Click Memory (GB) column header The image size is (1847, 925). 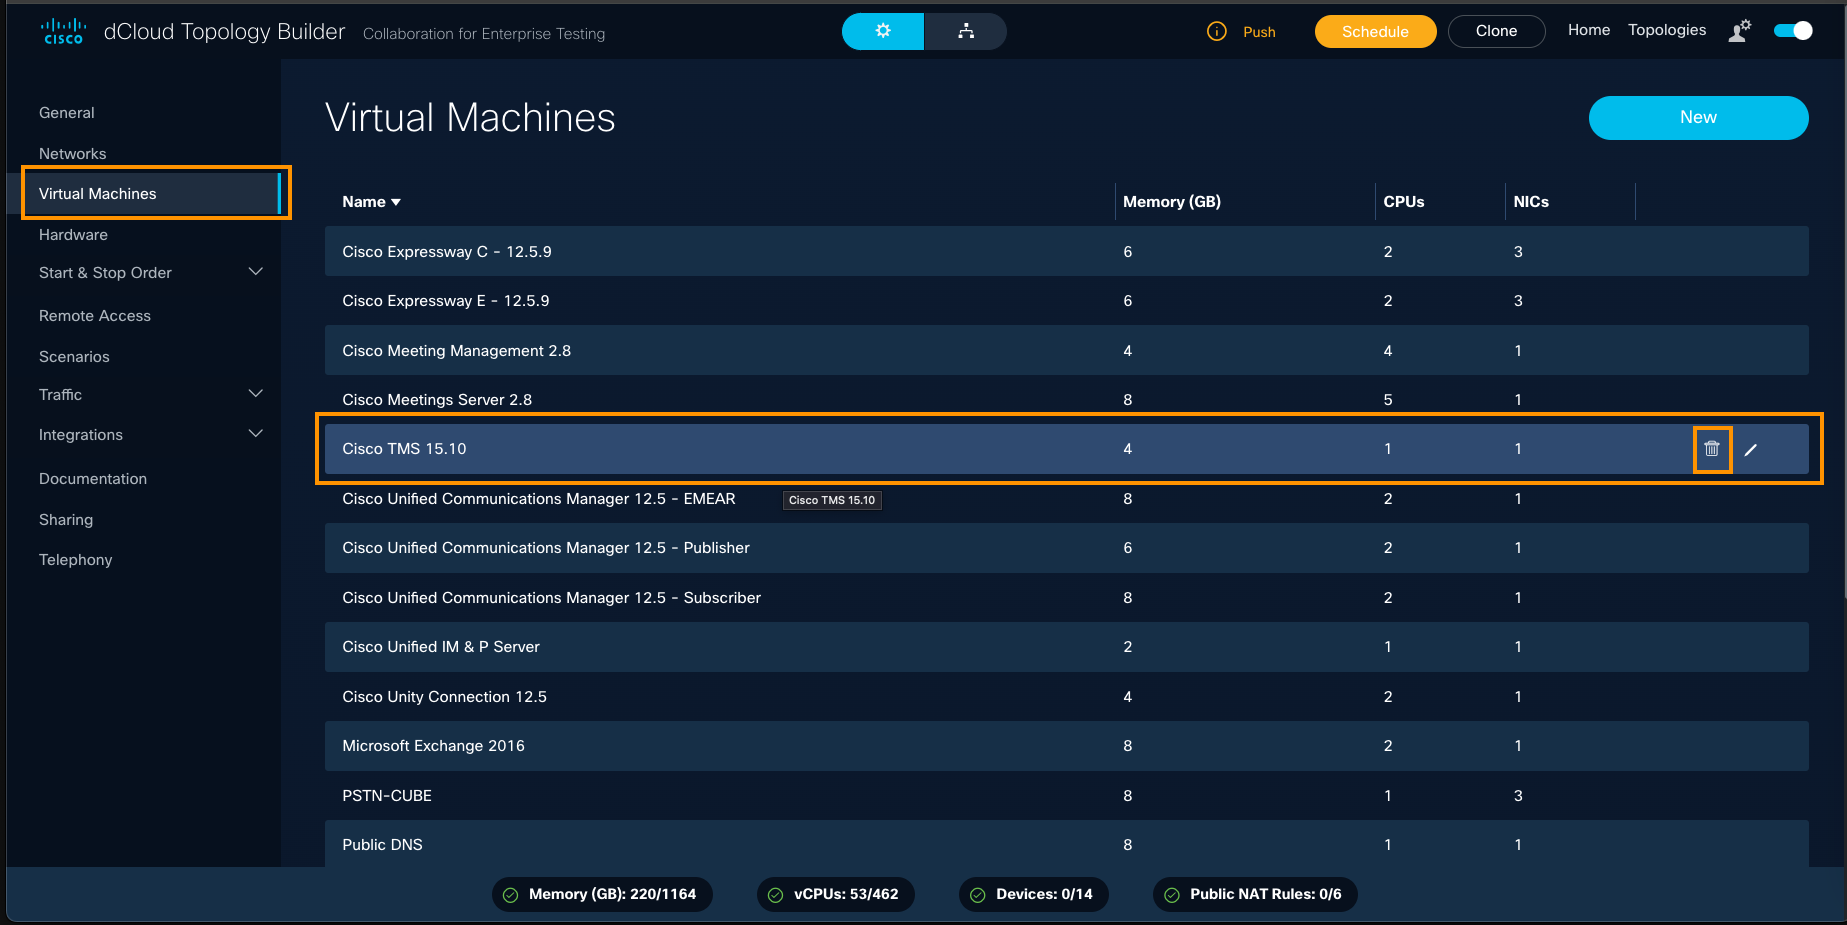pos(1172,202)
